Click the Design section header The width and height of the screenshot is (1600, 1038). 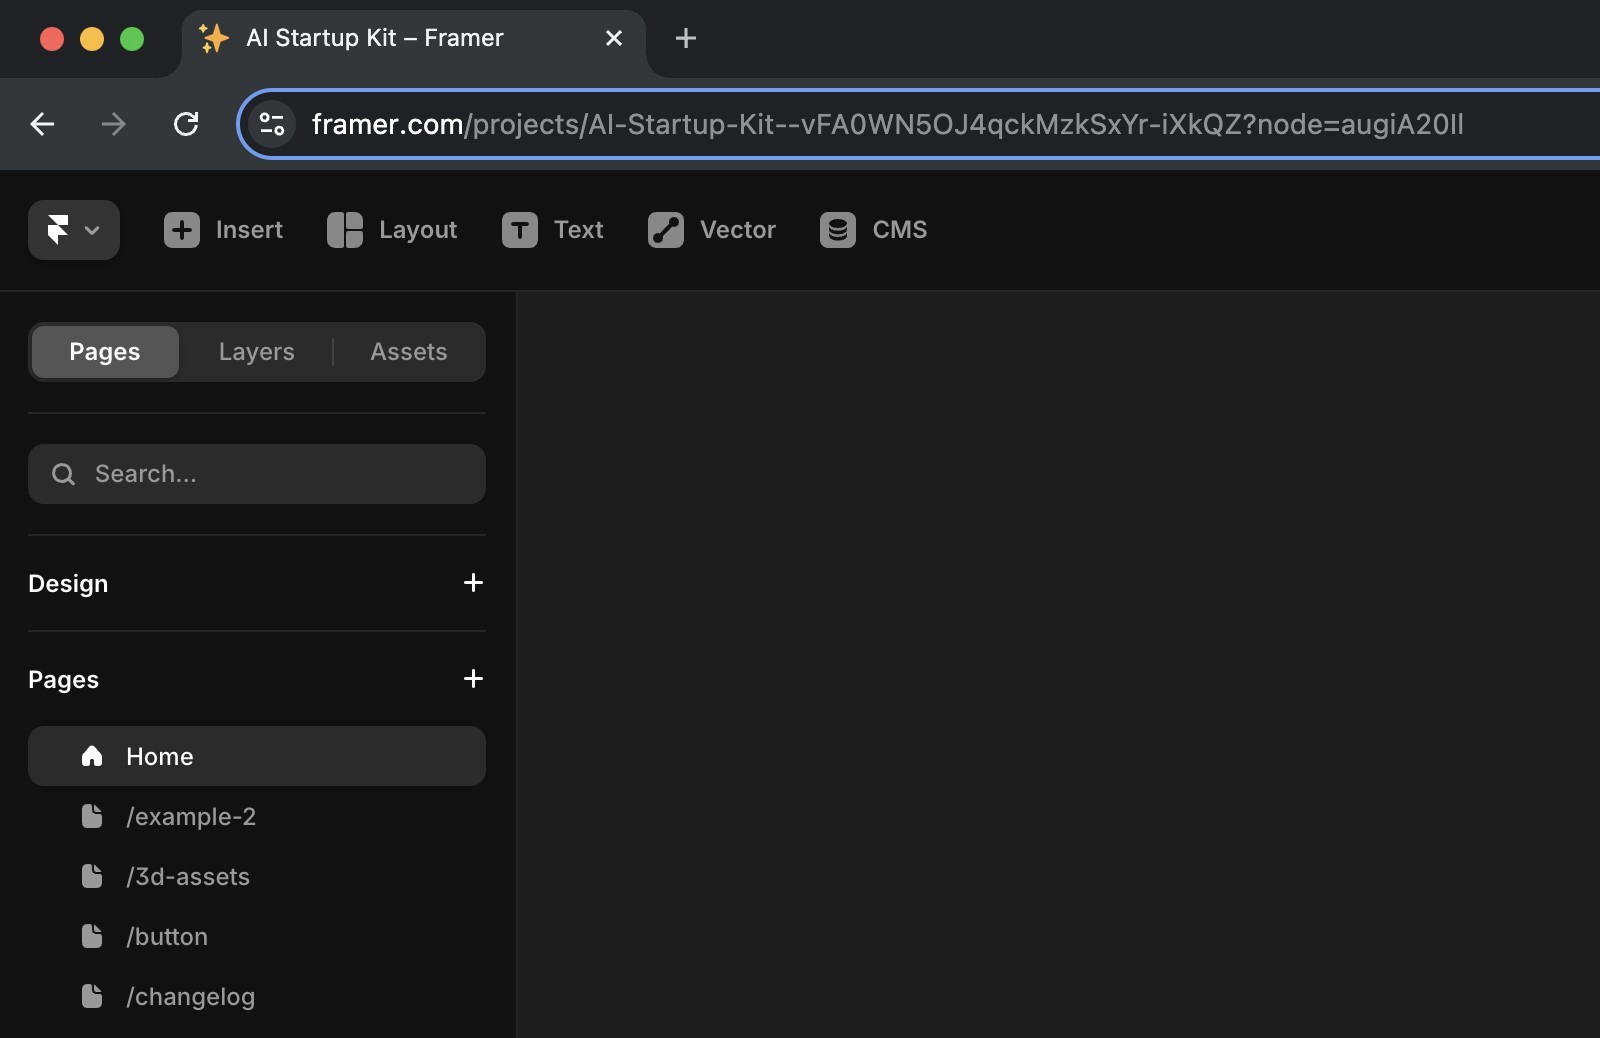[x=68, y=583]
